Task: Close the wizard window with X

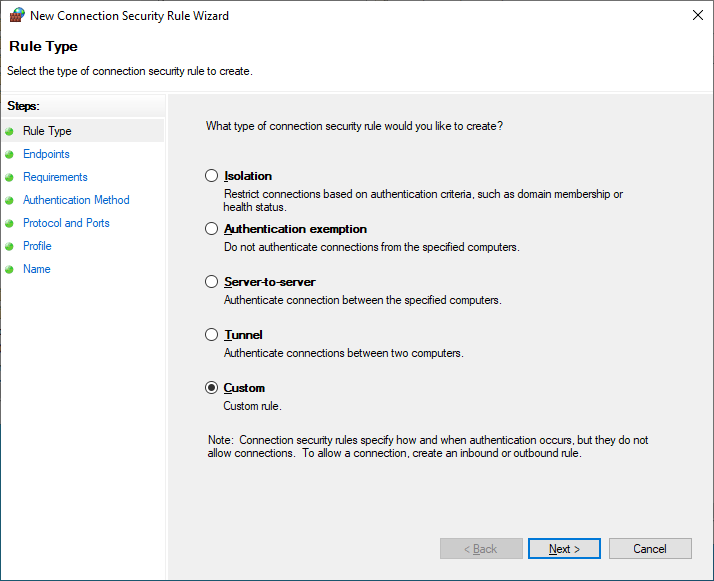Action: point(698,15)
